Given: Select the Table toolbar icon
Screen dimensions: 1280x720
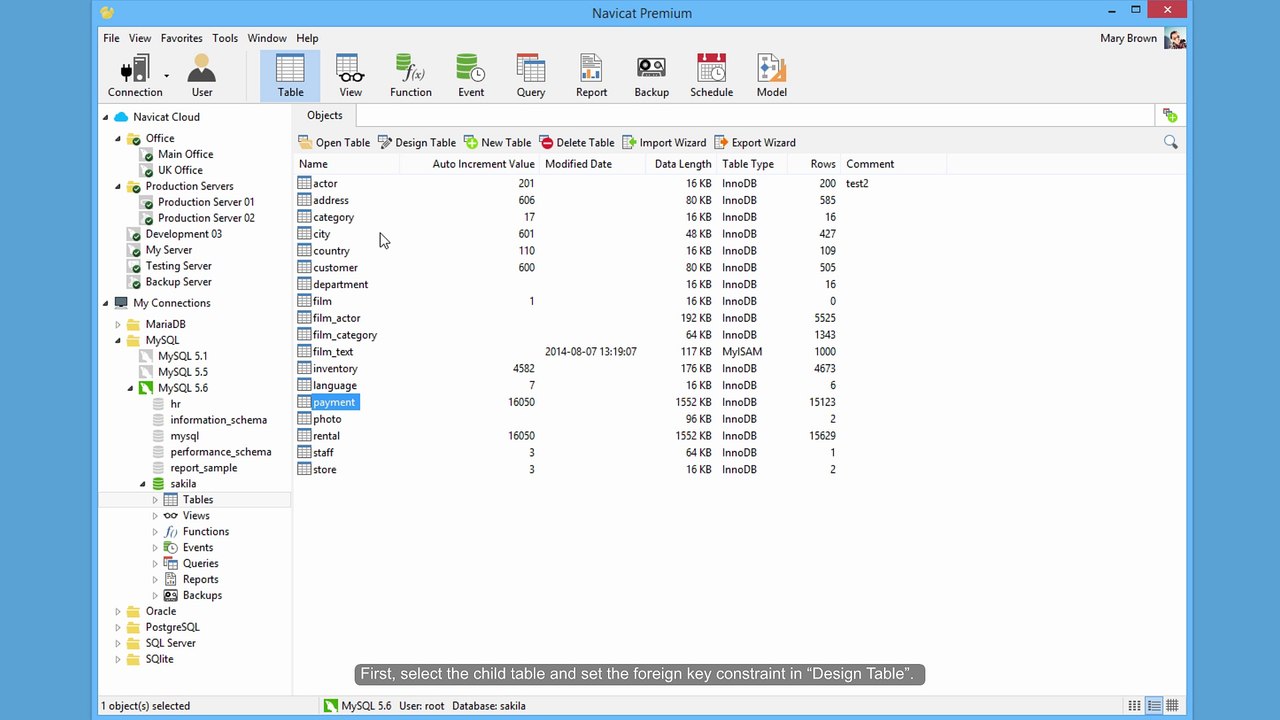Looking at the screenshot, I should coord(290,76).
